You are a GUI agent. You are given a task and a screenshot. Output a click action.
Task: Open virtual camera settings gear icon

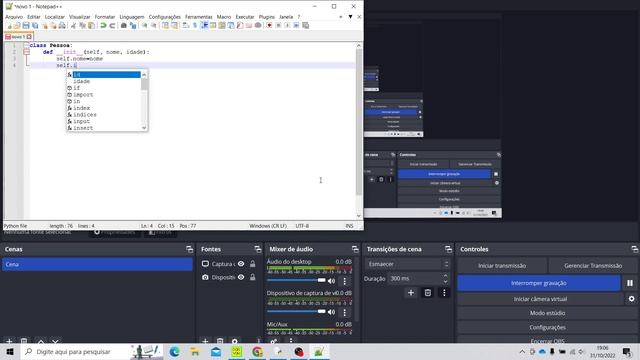[631, 299]
